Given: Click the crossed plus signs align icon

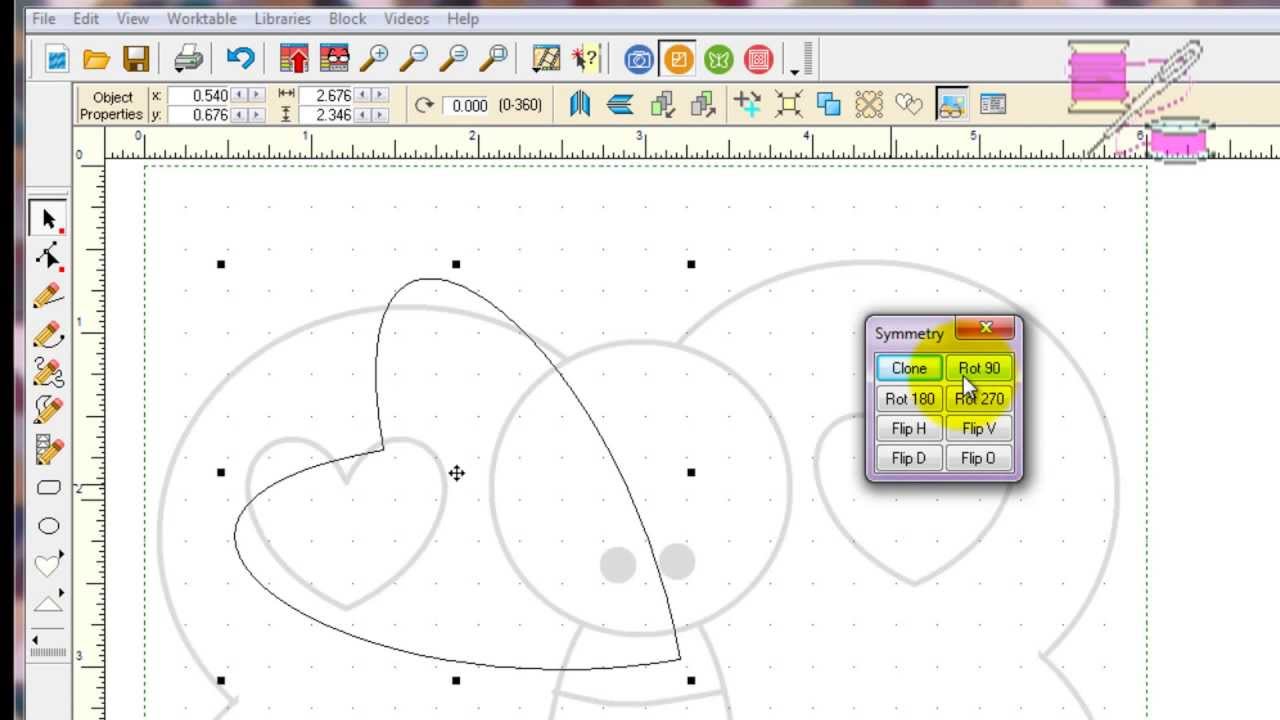Looking at the screenshot, I should pos(747,104).
